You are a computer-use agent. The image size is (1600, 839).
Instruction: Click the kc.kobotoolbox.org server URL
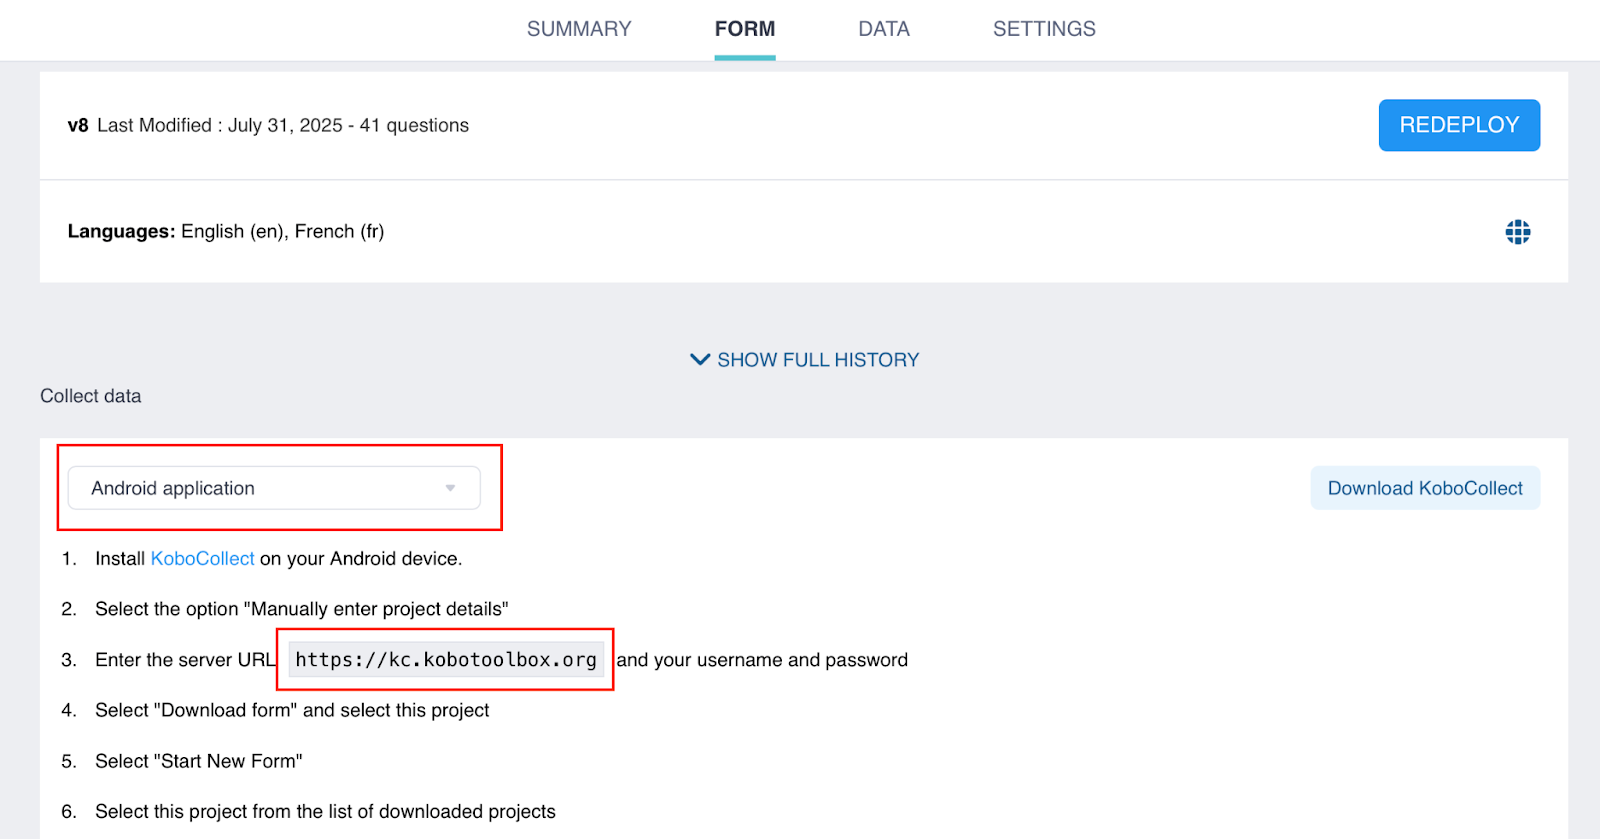pyautogui.click(x=446, y=660)
